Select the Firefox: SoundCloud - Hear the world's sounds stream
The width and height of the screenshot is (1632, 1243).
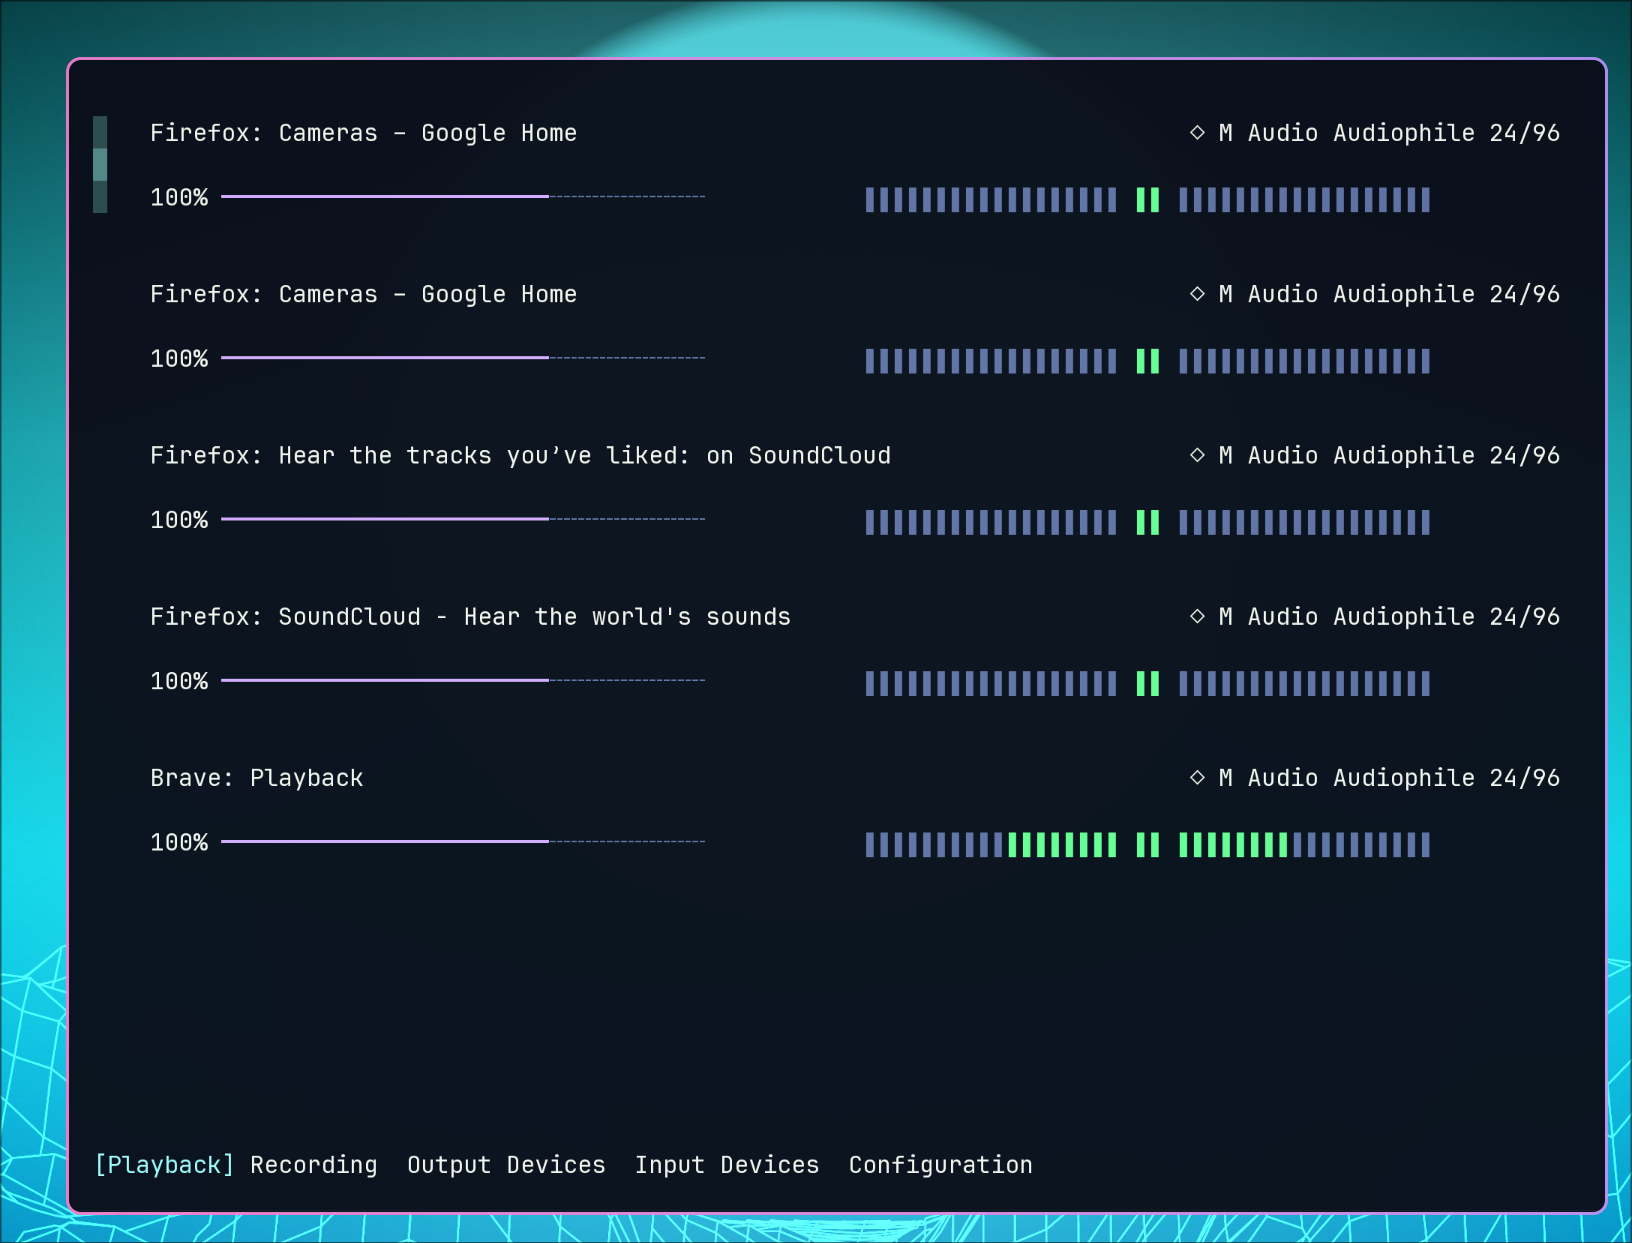pos(470,617)
